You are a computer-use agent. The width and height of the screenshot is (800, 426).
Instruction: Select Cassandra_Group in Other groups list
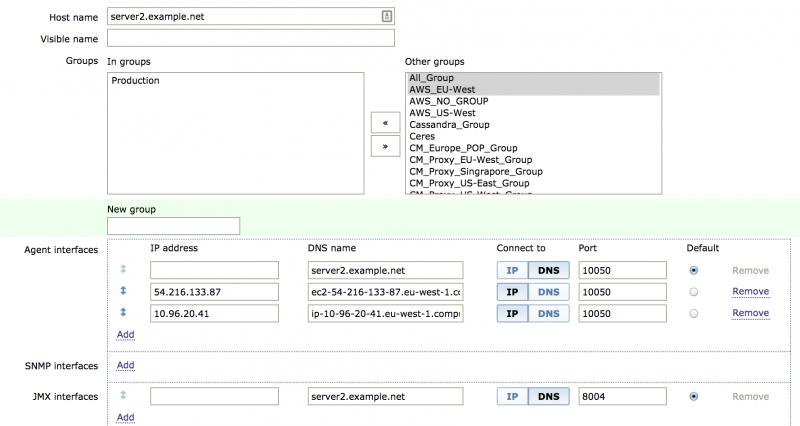pyautogui.click(x=450, y=125)
